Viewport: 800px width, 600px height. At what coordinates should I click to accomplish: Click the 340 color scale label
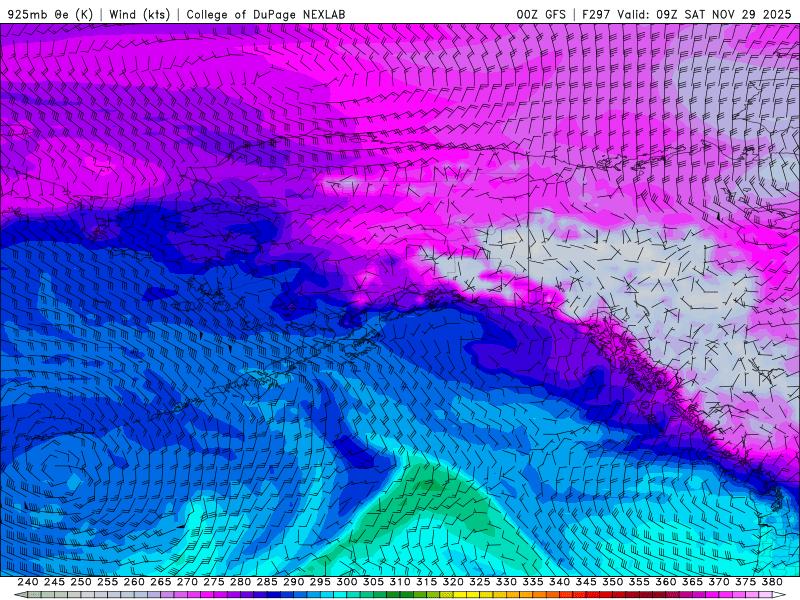point(559,582)
